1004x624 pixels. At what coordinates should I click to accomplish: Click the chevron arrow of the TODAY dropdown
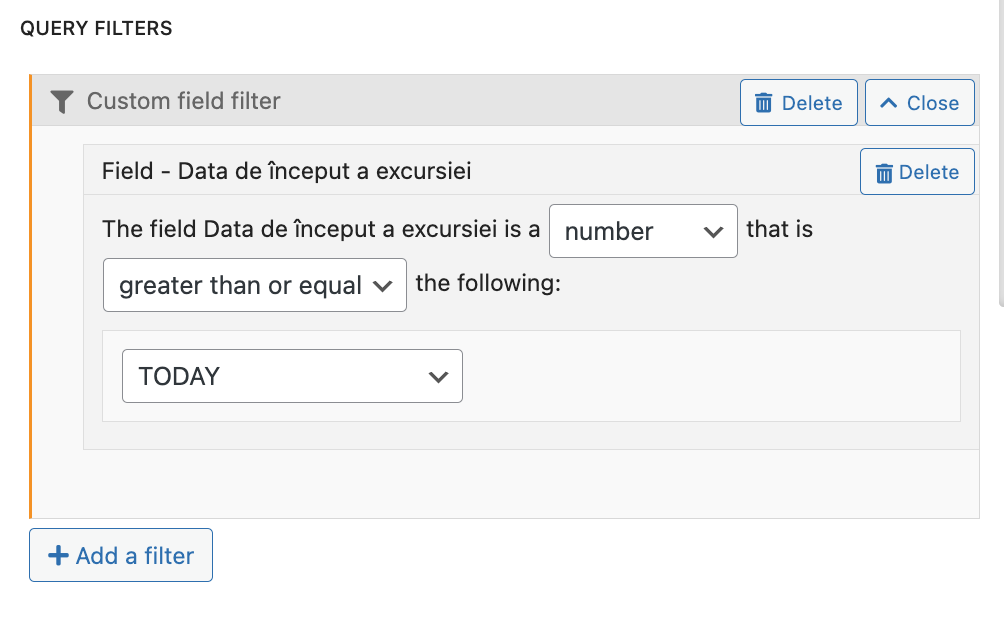(x=439, y=377)
